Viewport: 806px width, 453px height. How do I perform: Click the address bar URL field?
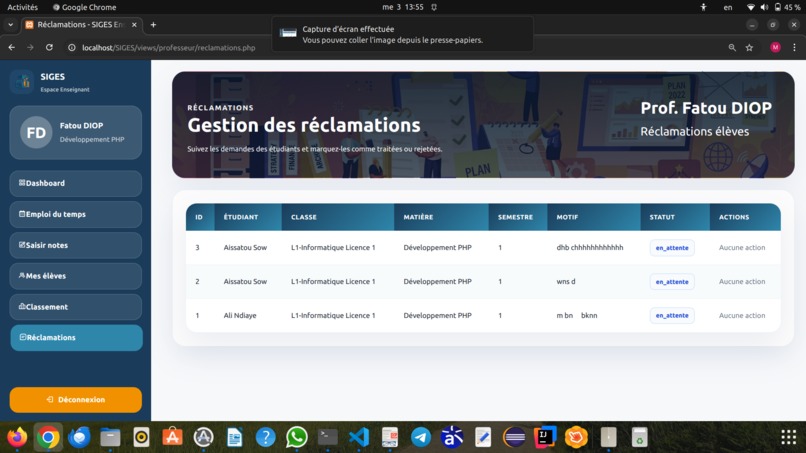(169, 47)
